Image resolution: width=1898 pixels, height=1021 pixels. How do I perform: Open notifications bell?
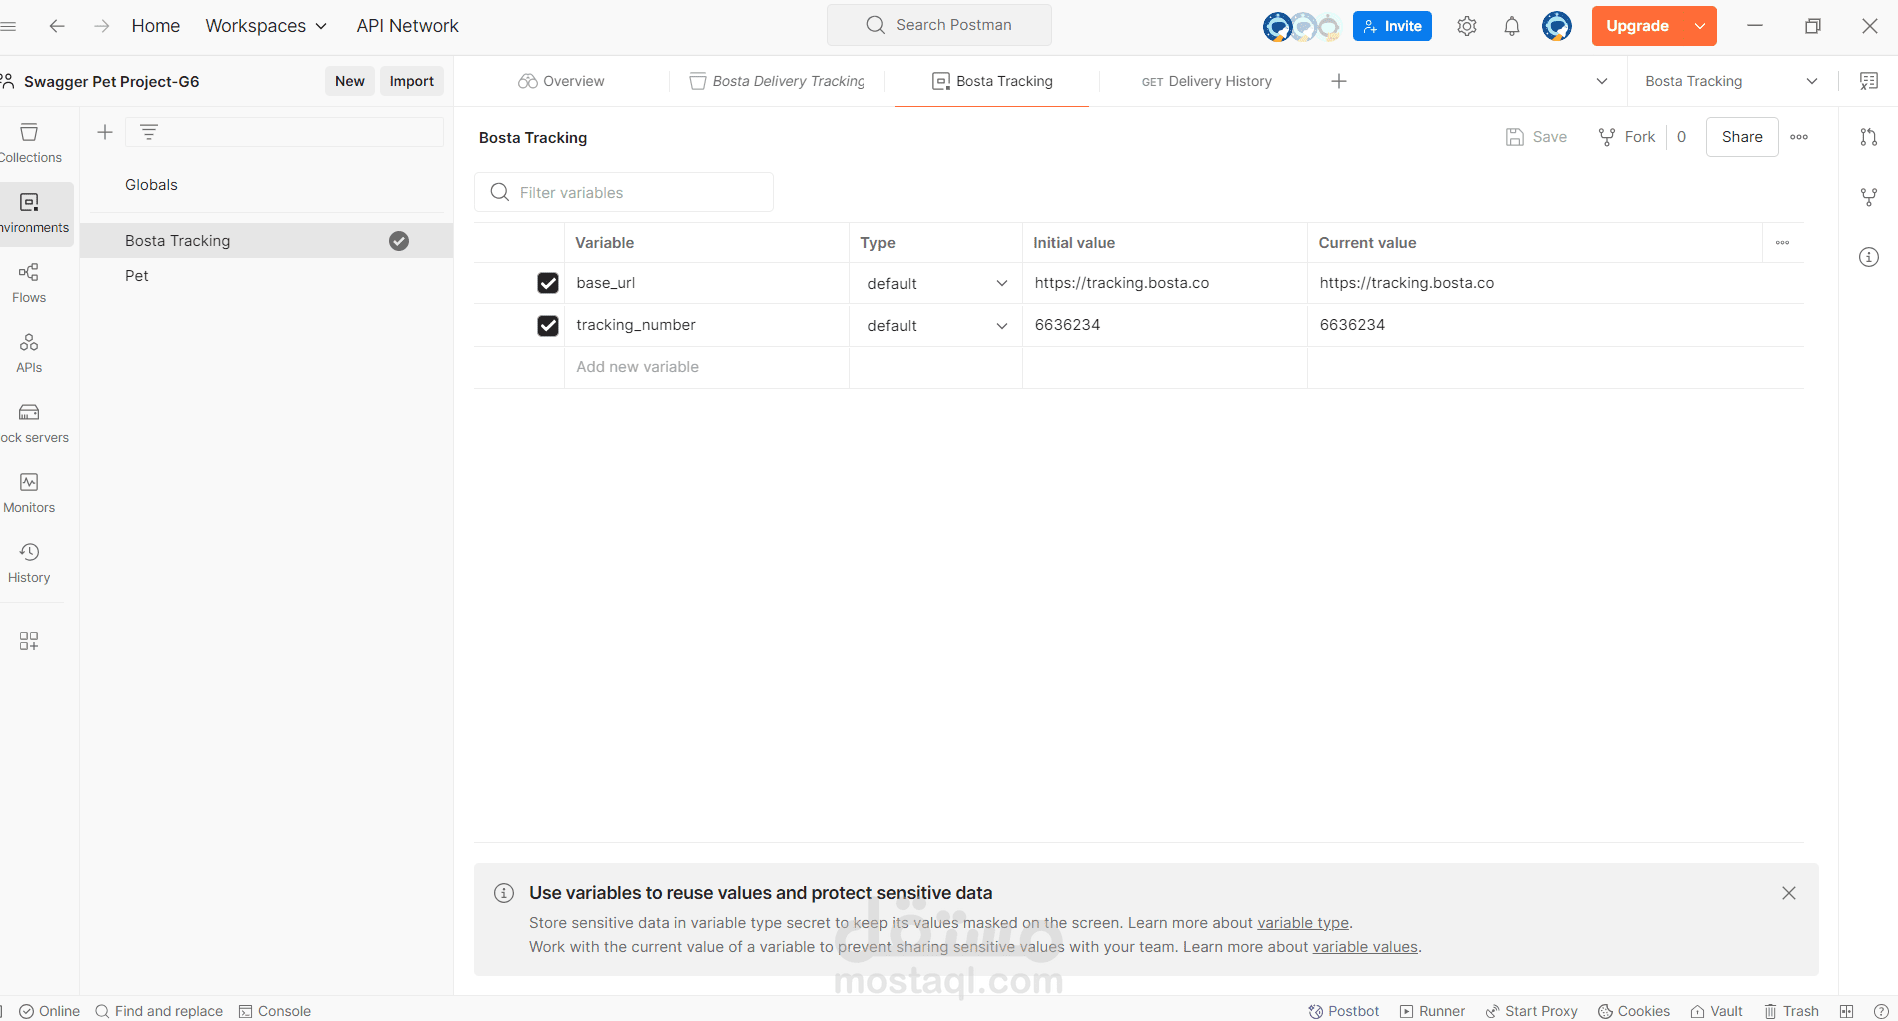[x=1512, y=26]
